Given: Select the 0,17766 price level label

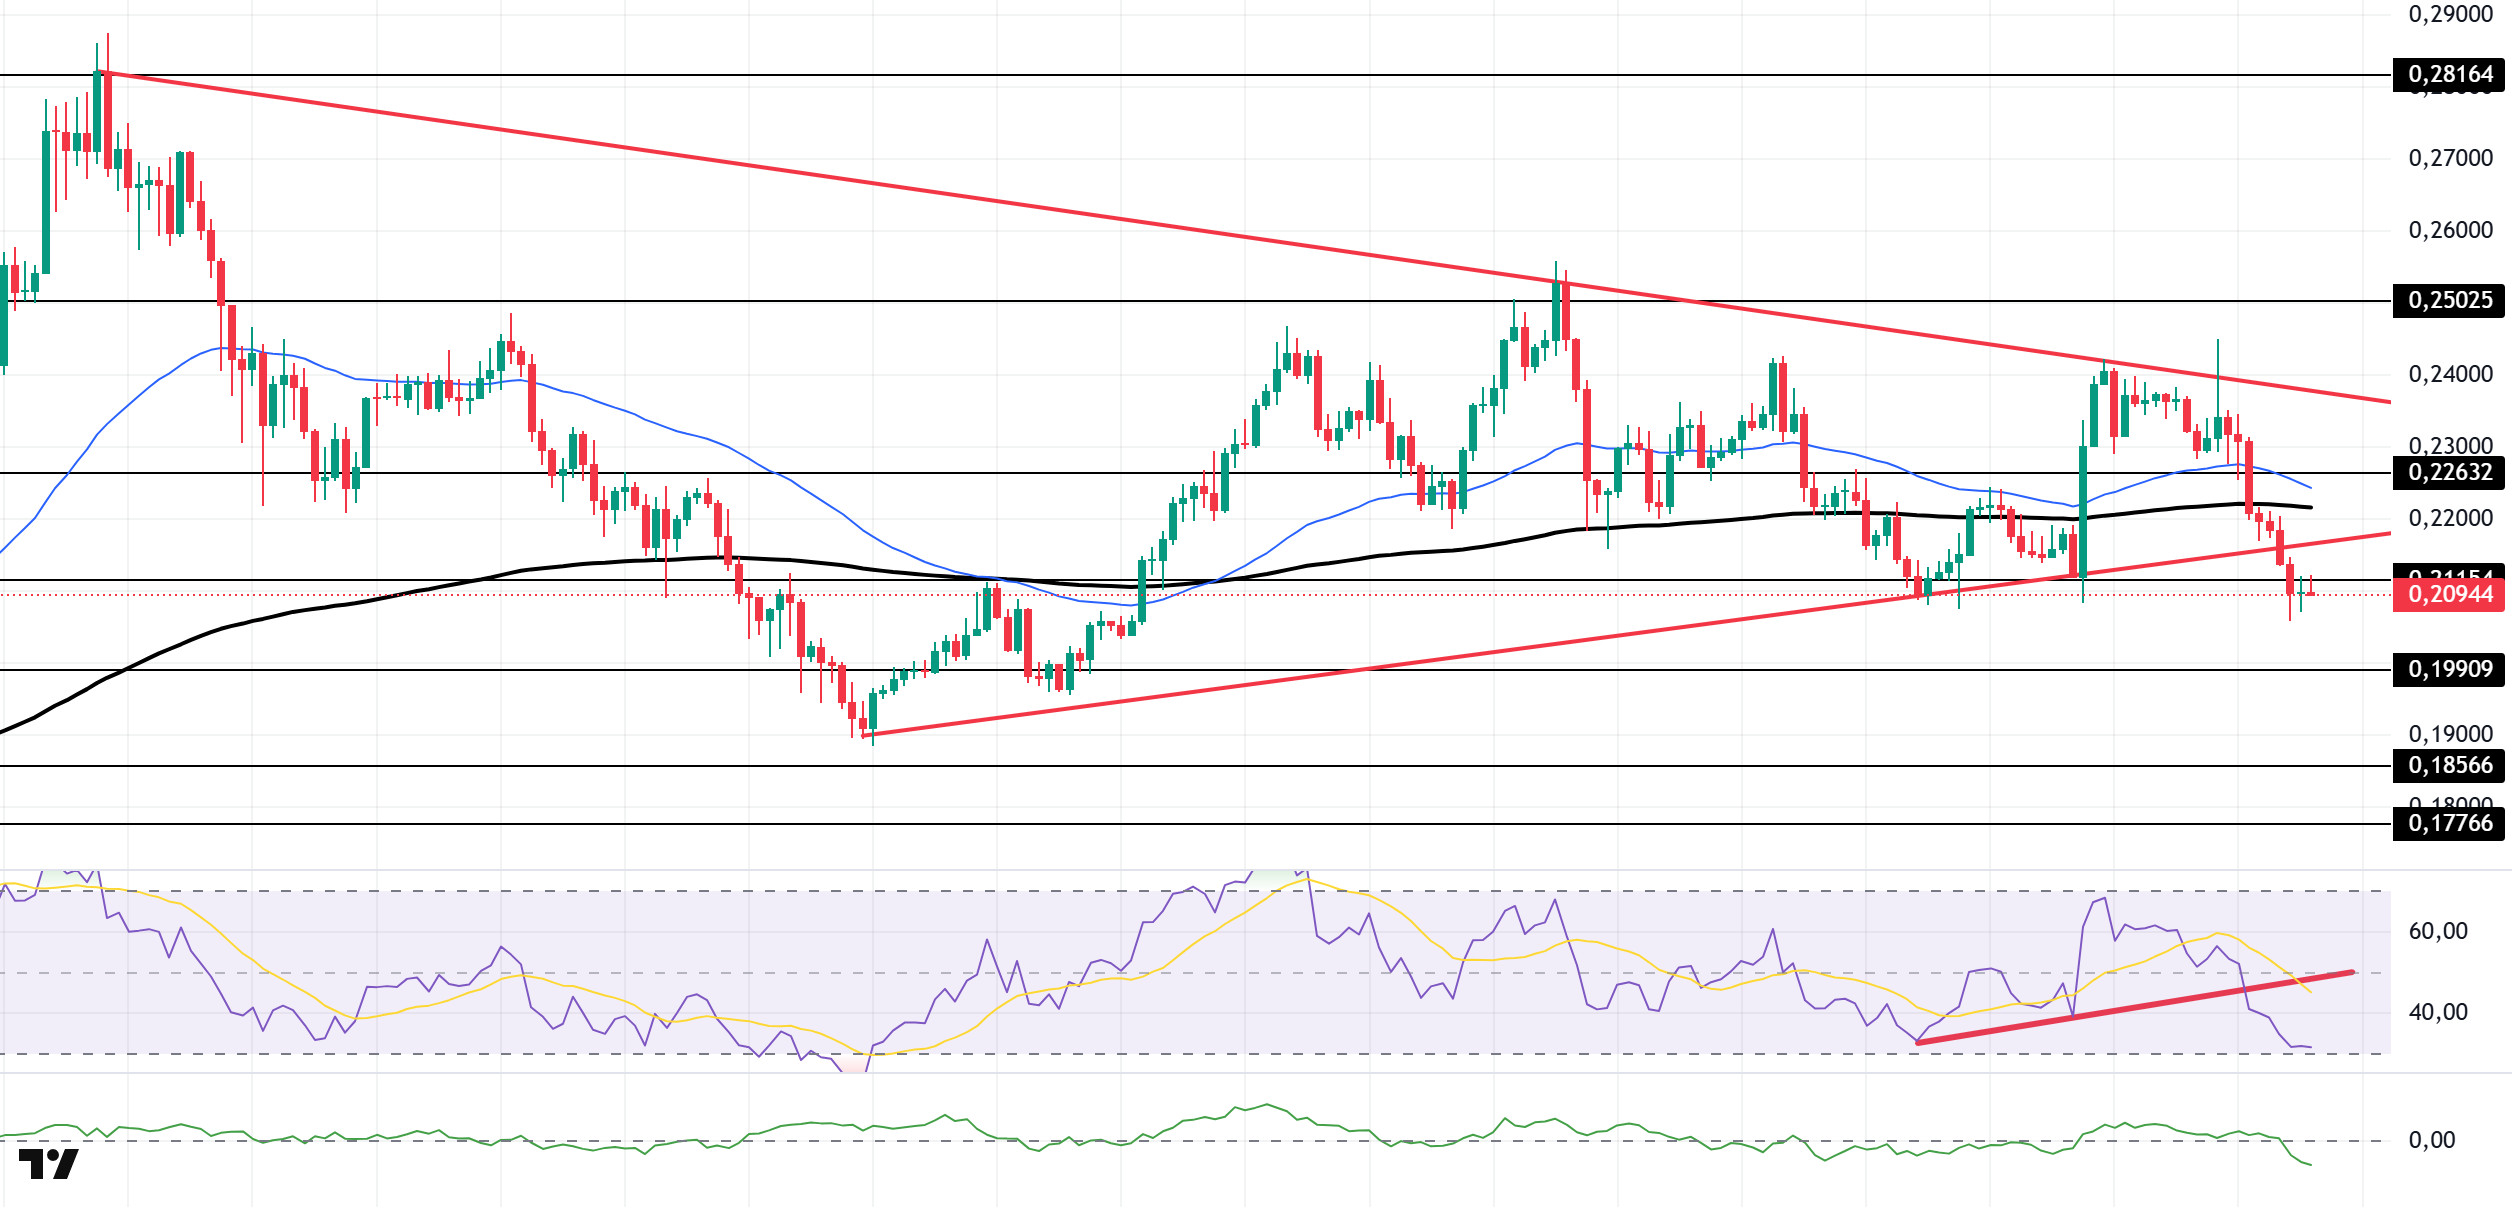Looking at the screenshot, I should tap(2448, 824).
